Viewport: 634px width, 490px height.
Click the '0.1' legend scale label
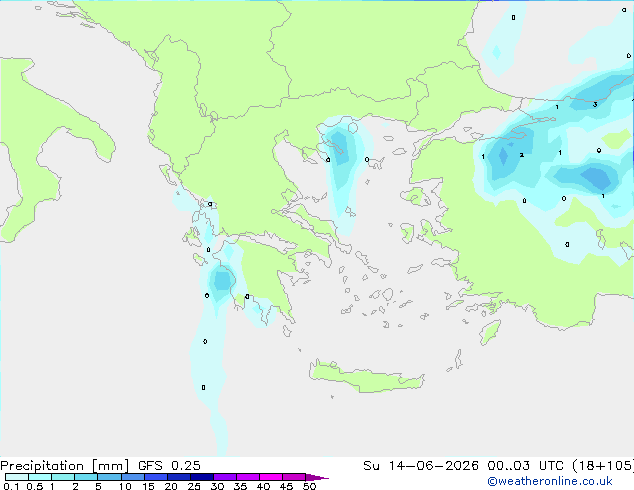point(11,486)
